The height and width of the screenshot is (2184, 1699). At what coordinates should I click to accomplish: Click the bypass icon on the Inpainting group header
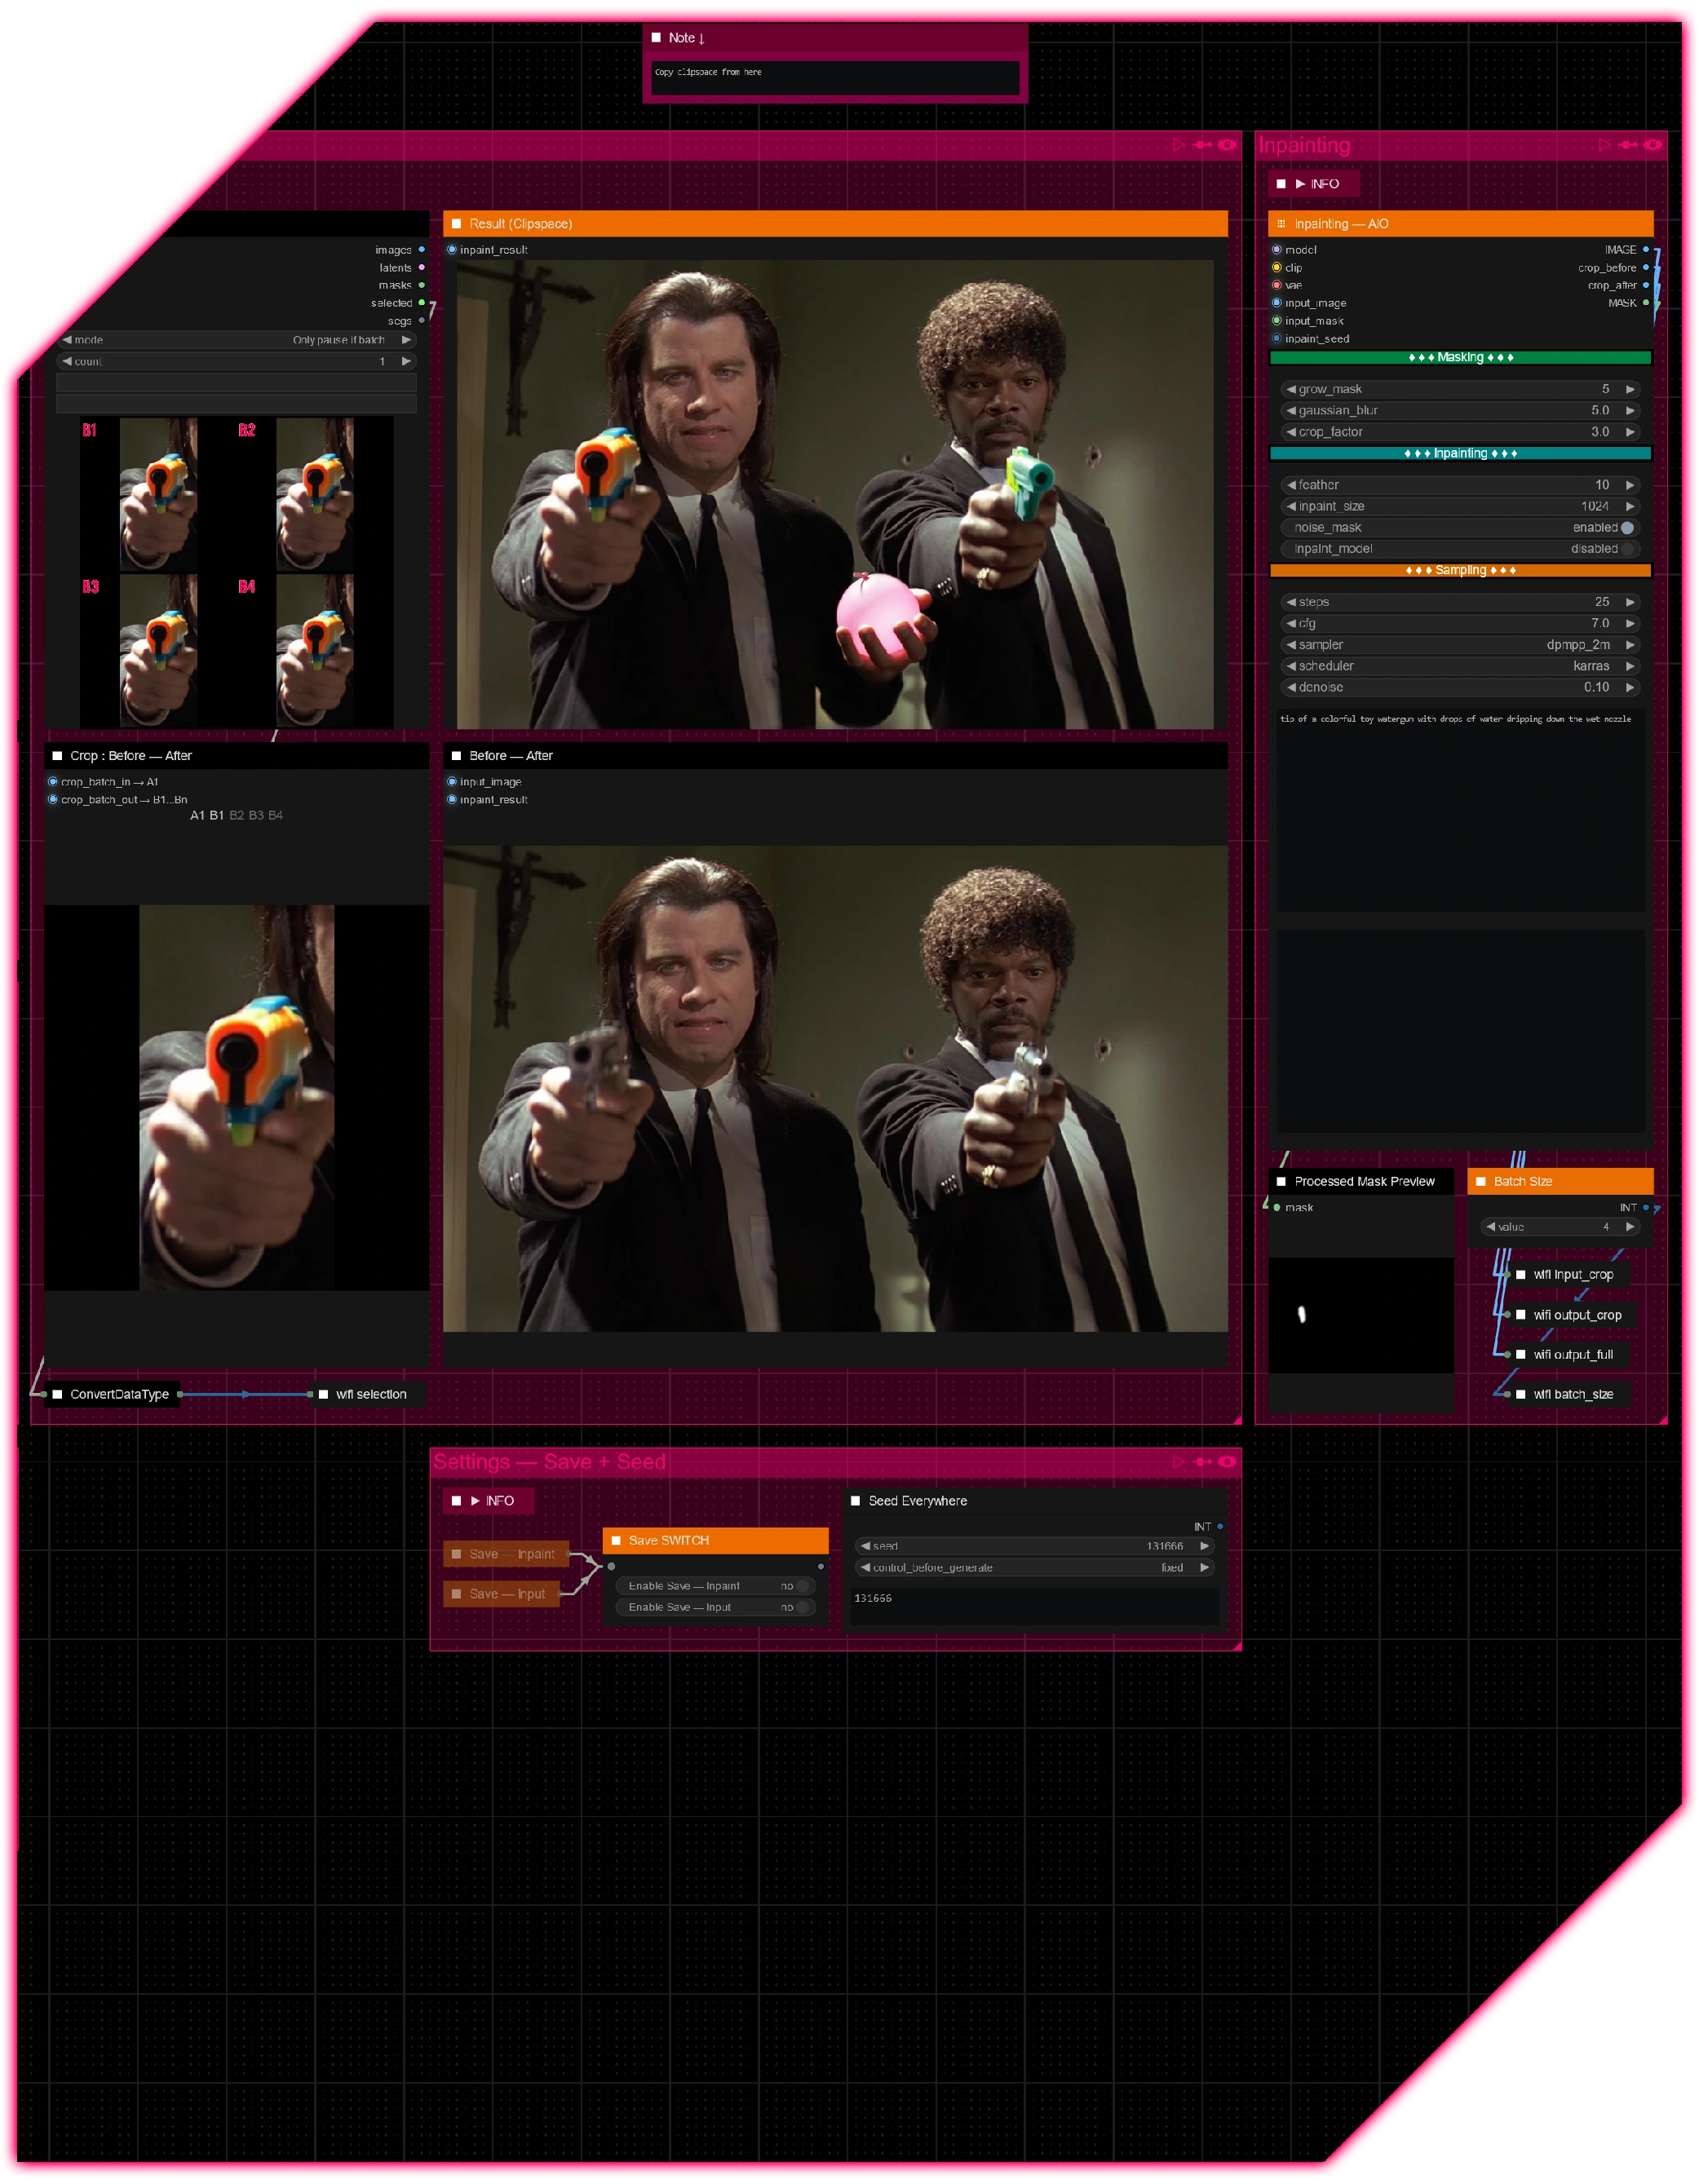[x=1627, y=145]
